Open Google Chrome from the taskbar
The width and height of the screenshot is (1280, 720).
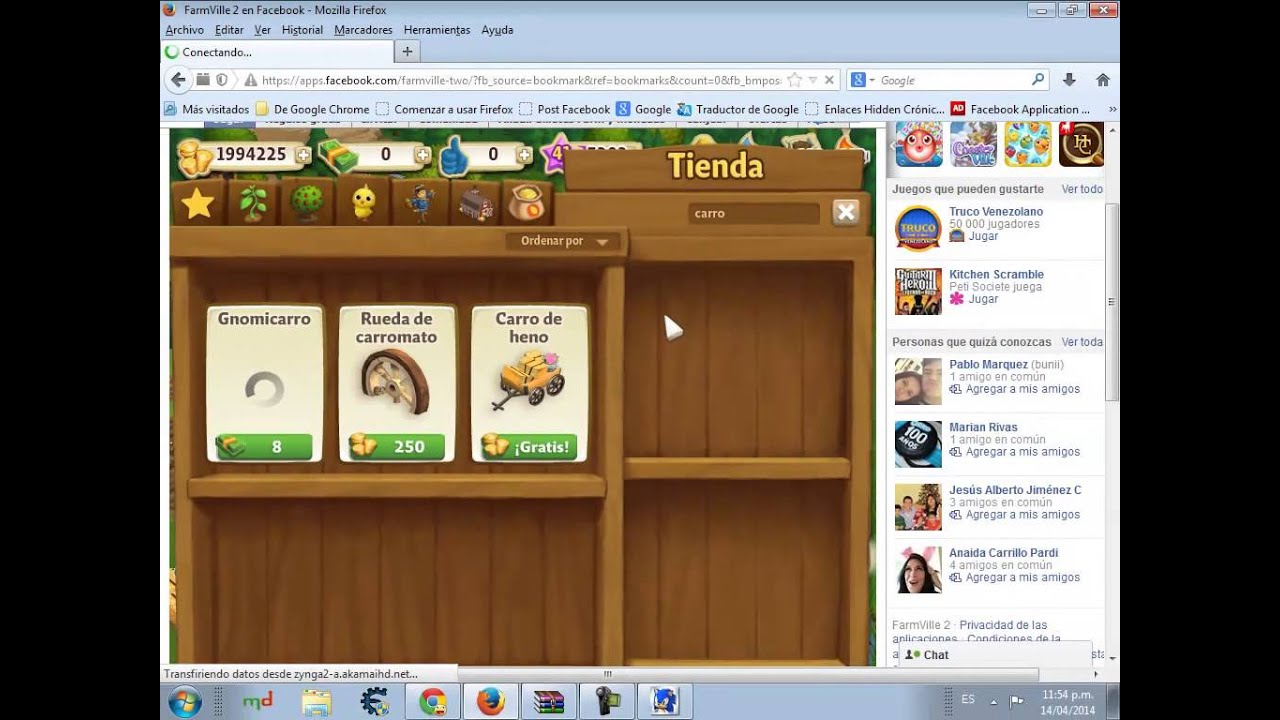432,702
